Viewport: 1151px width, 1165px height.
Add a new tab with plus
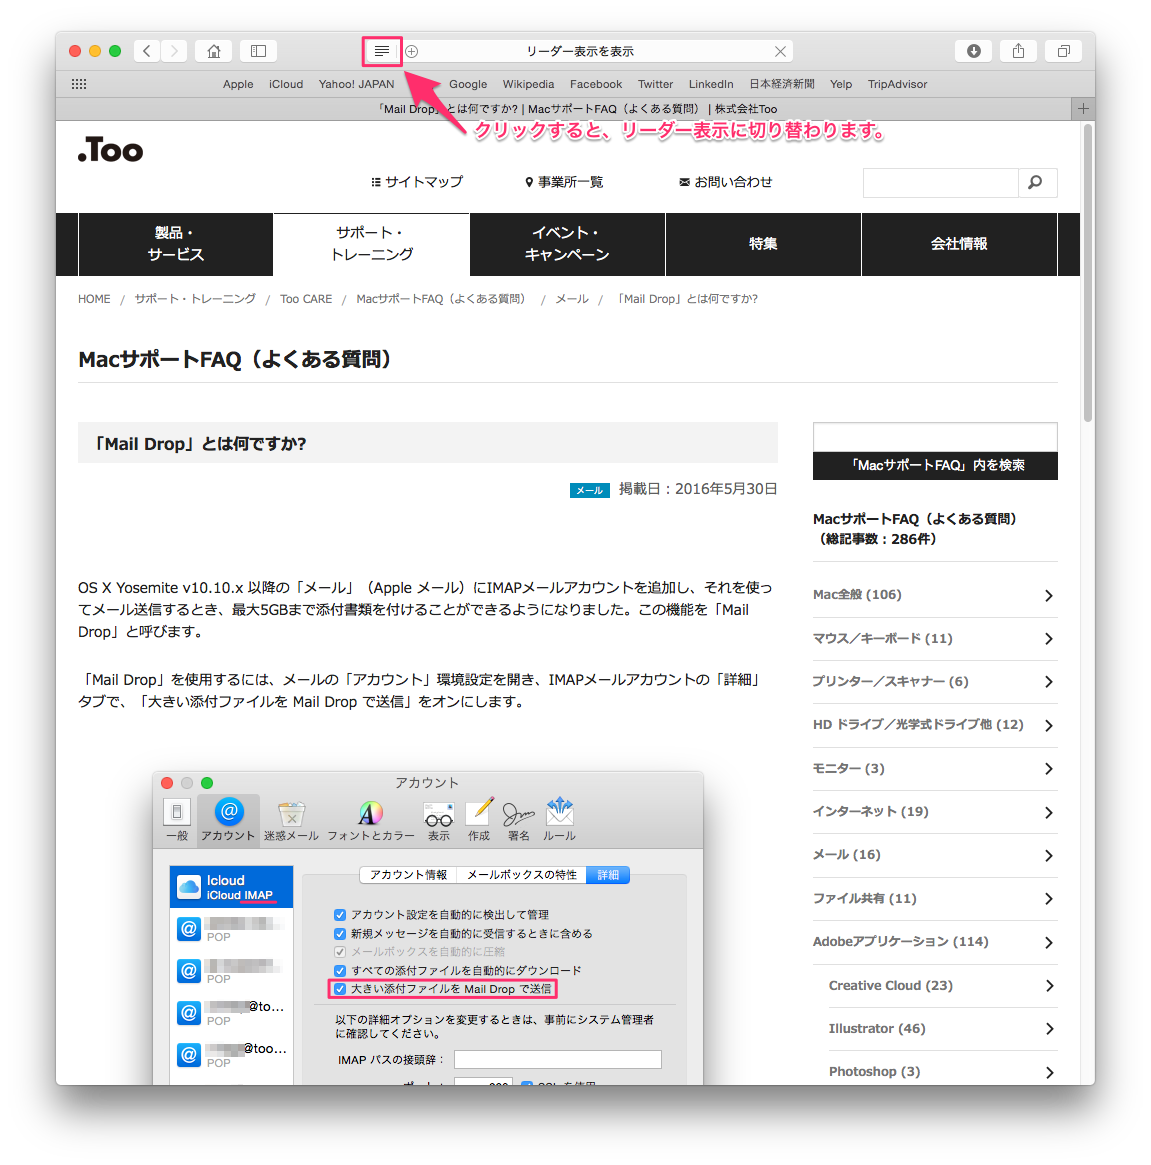[x=1083, y=108]
